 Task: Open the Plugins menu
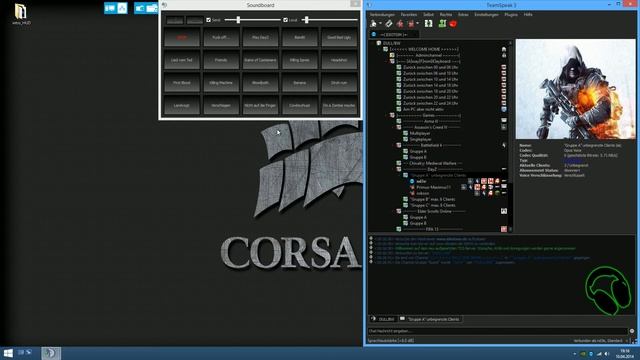pos(511,14)
